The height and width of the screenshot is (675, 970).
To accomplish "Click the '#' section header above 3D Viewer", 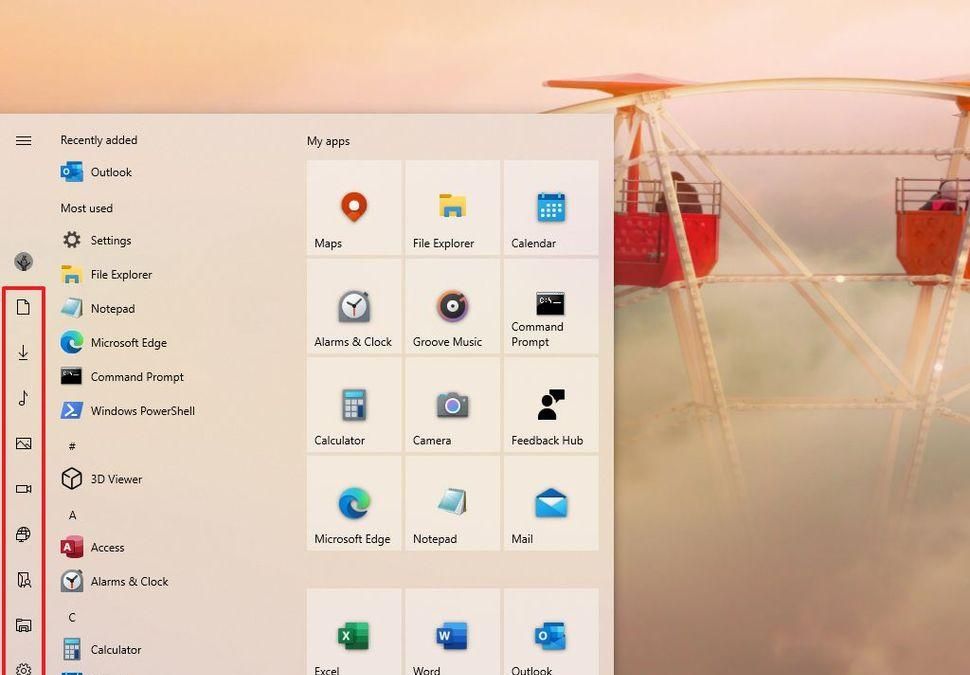I will point(71,445).
